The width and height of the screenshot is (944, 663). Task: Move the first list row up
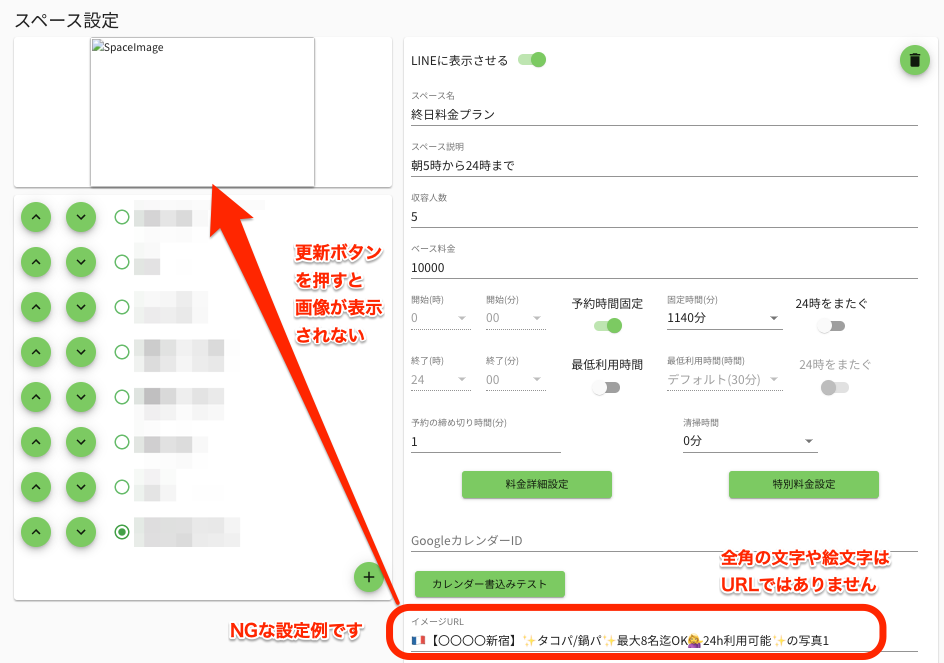(x=35, y=216)
